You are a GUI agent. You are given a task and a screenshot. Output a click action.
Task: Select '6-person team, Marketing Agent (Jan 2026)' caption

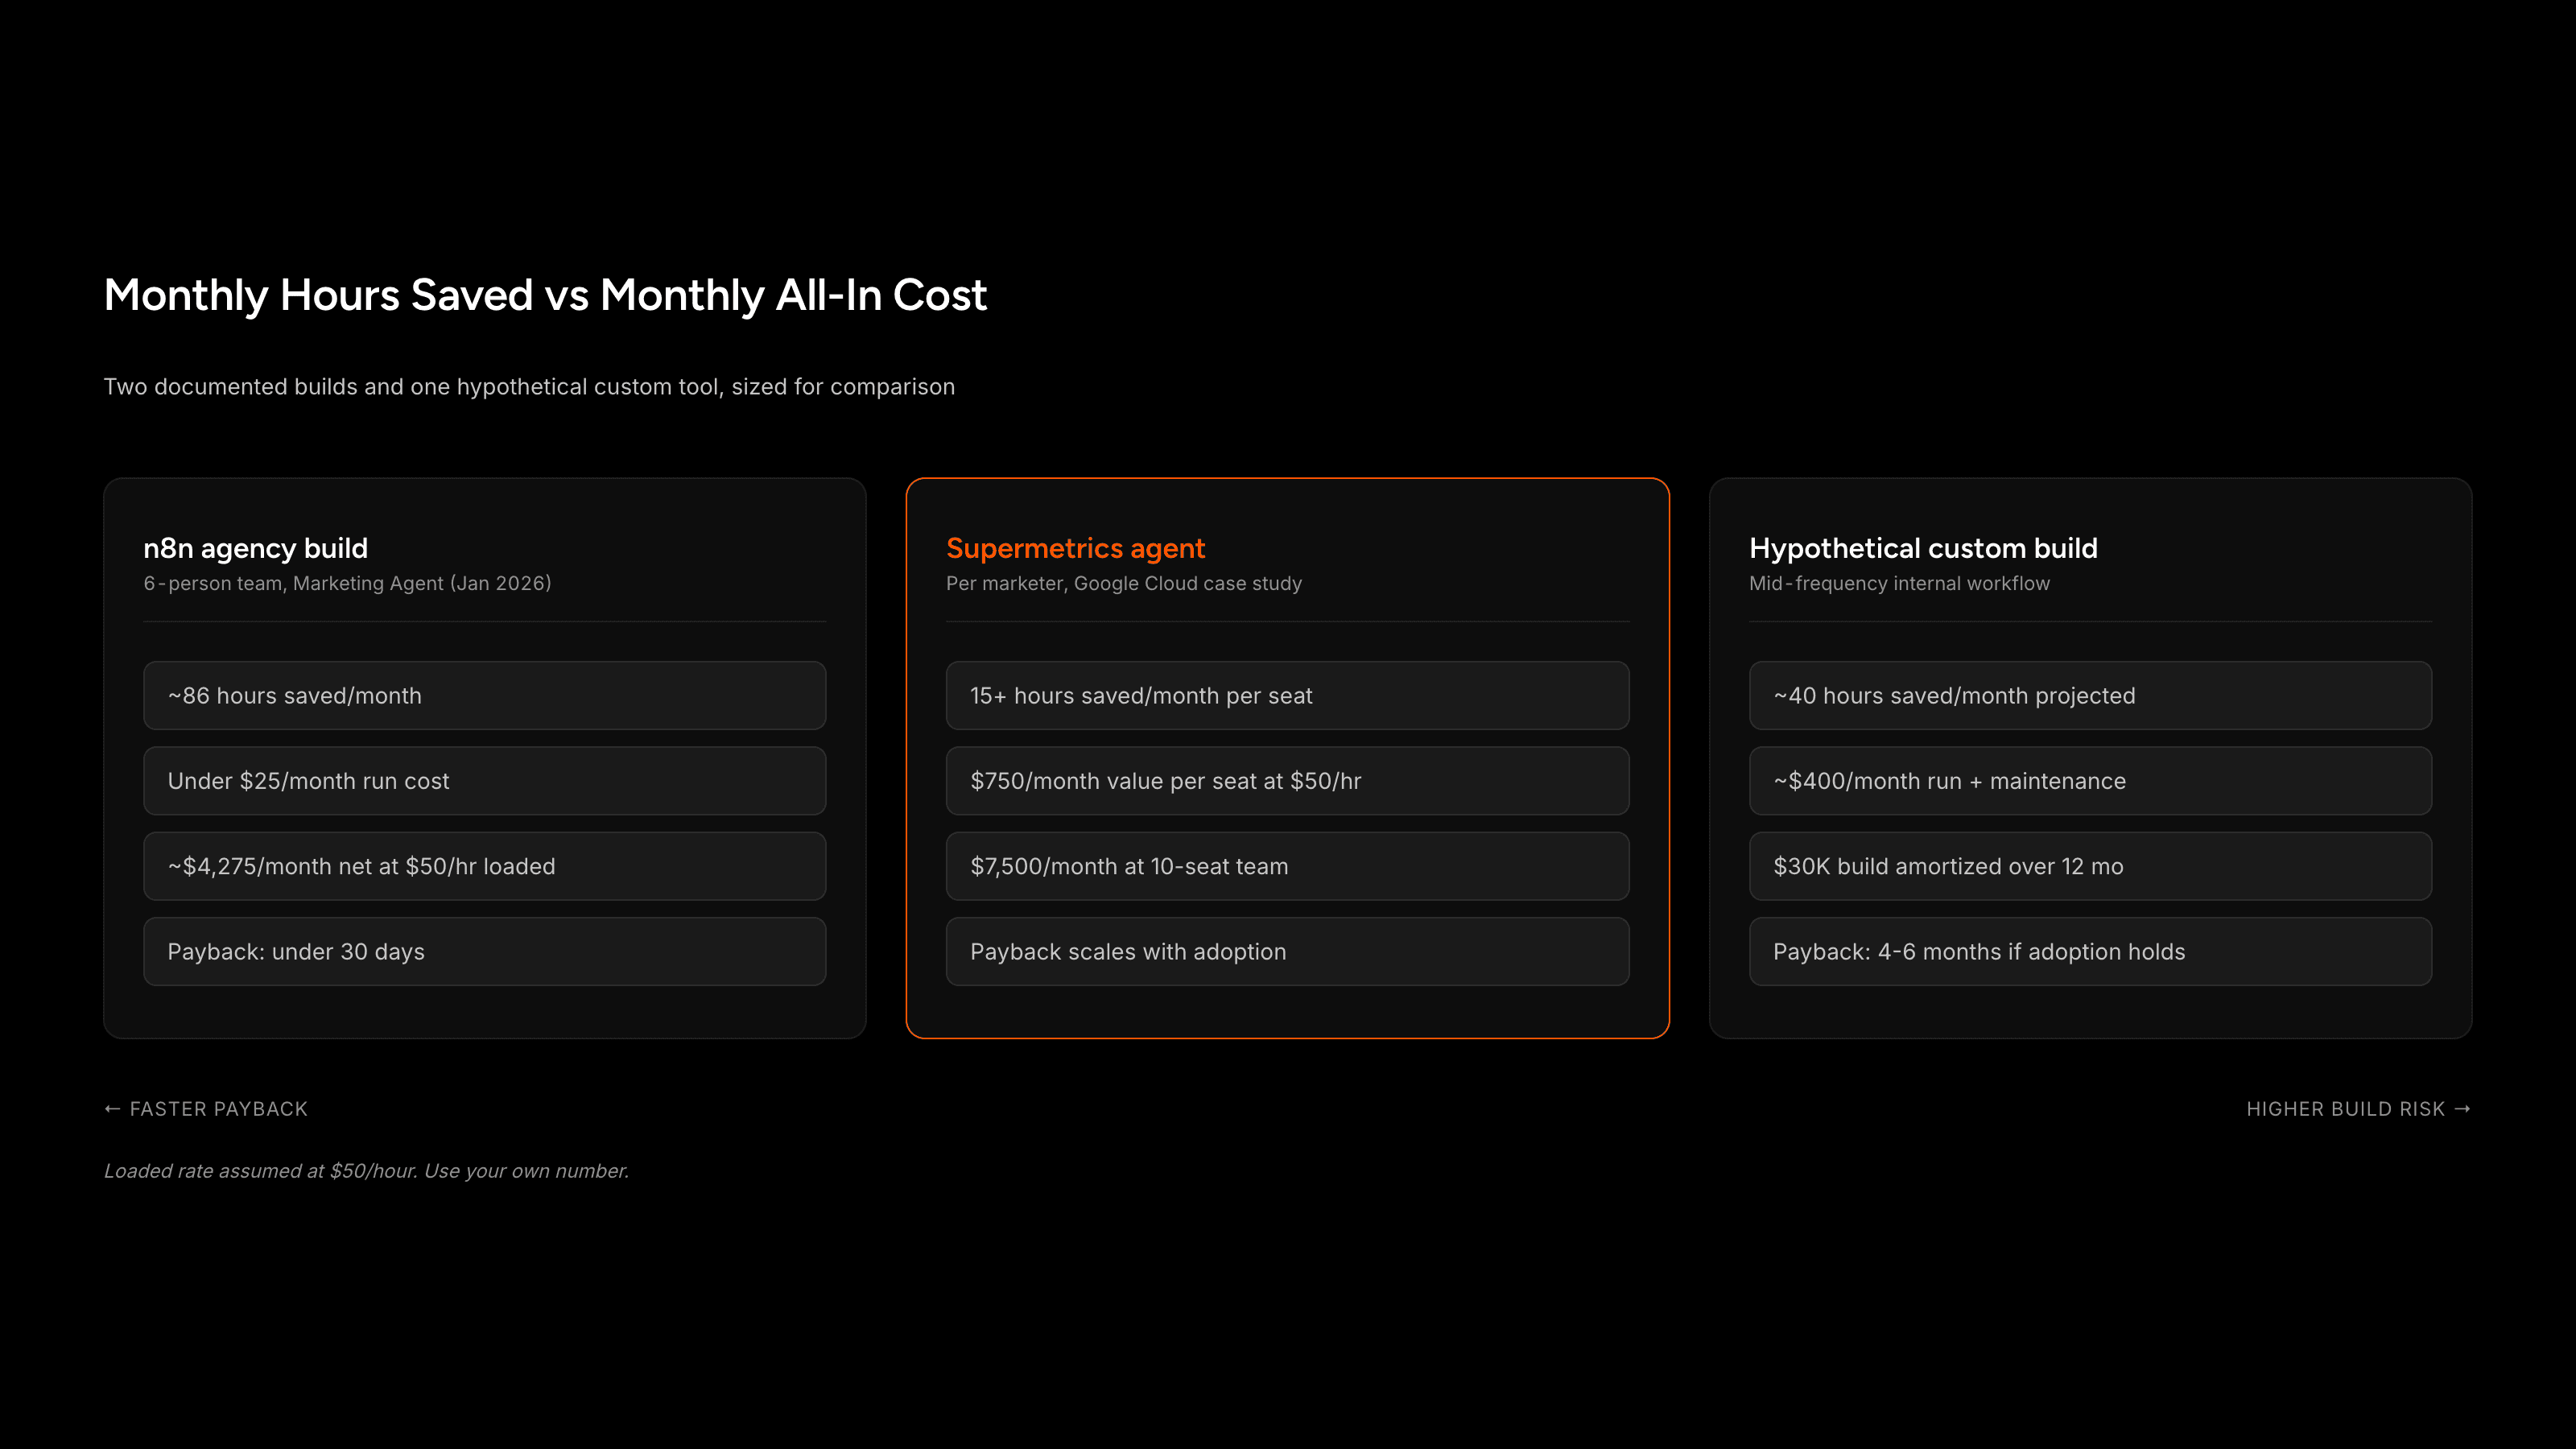347,583
